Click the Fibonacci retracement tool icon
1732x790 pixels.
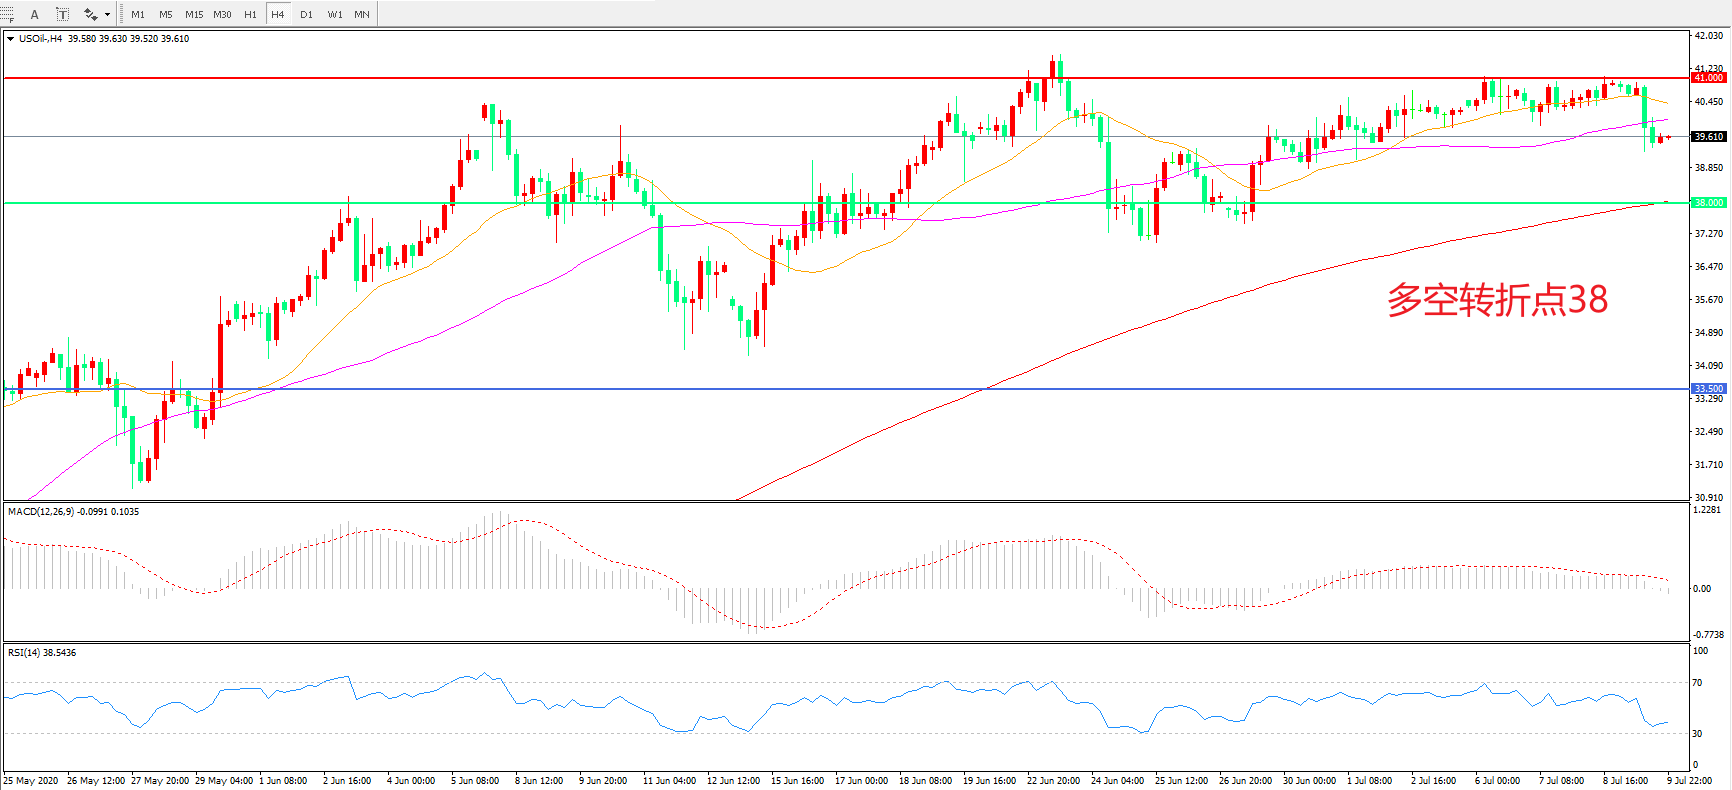(7, 14)
